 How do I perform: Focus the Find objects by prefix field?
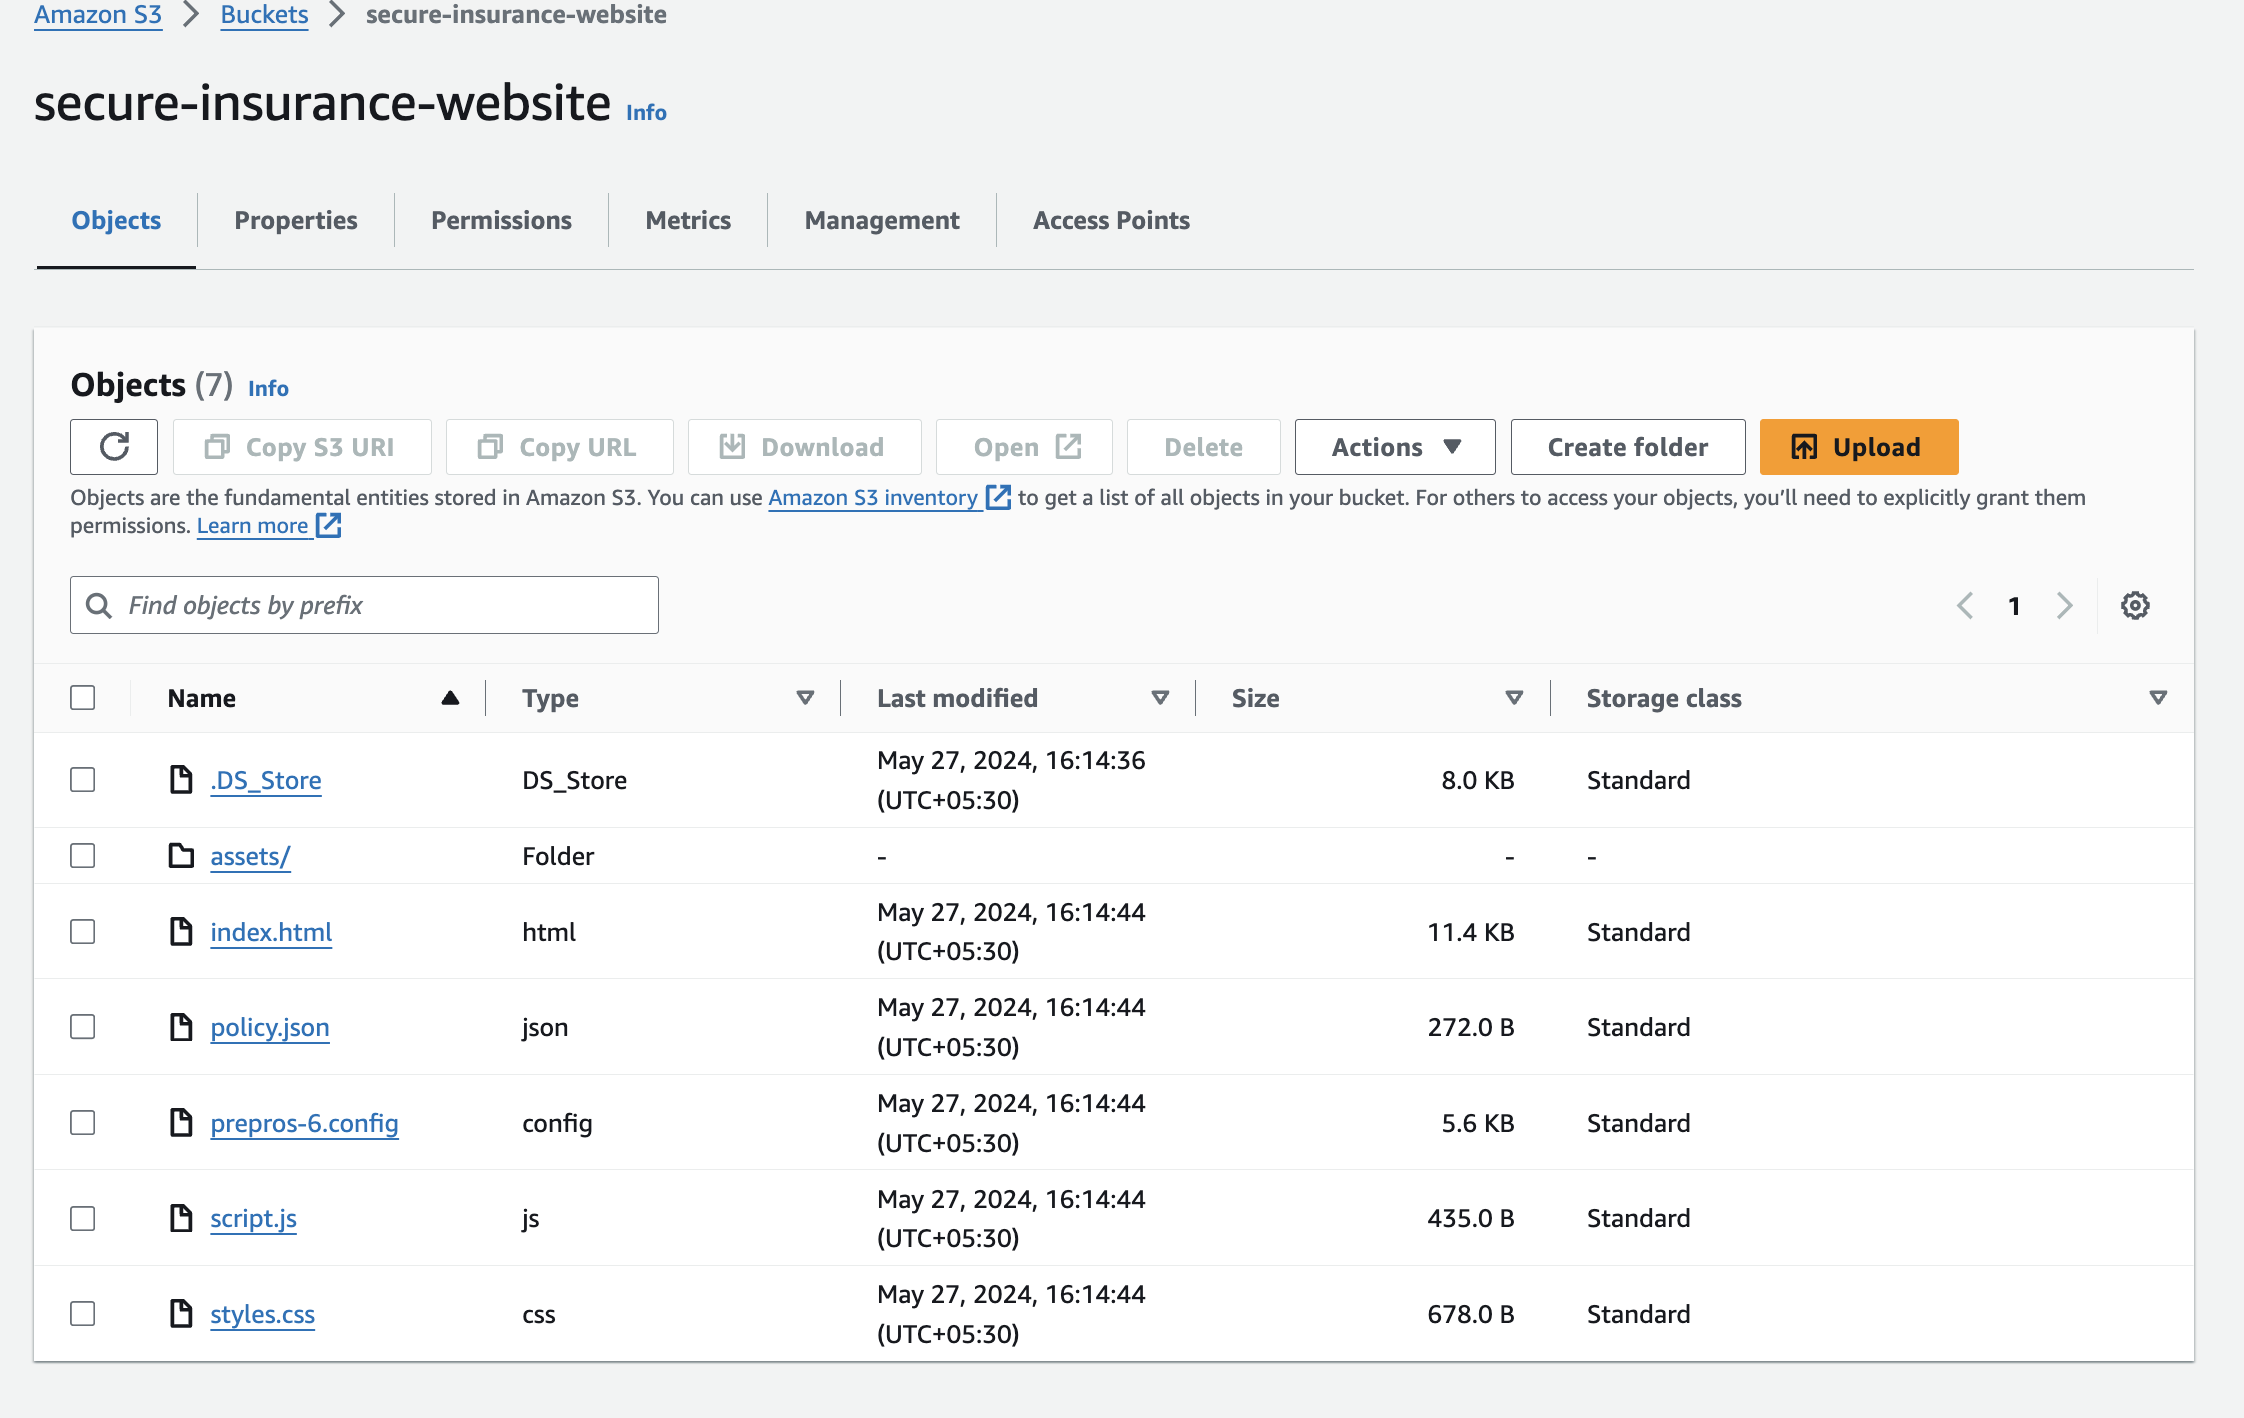(x=364, y=605)
